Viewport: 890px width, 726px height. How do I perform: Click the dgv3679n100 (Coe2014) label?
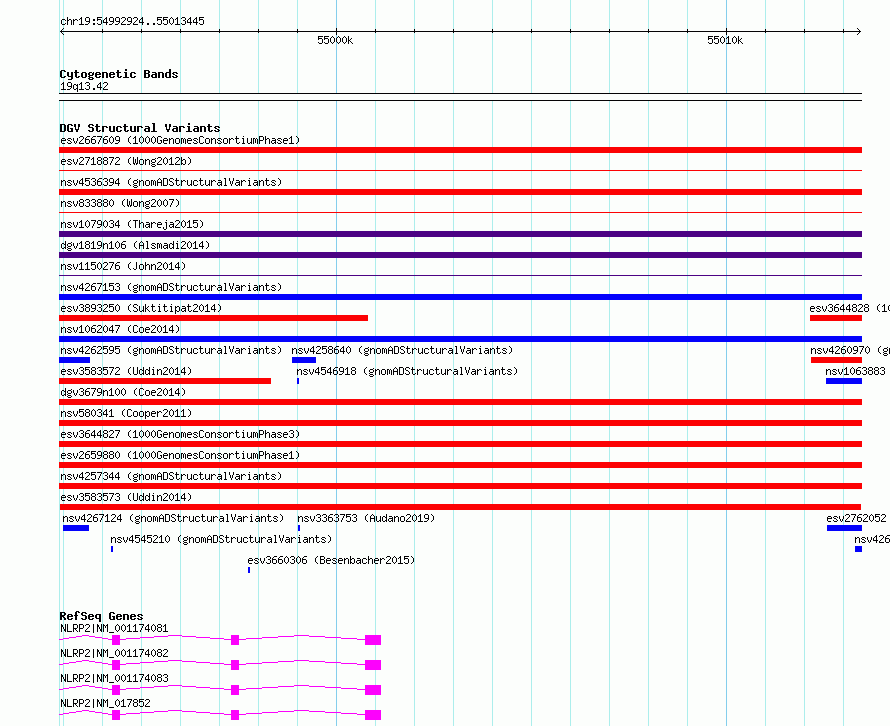point(123,392)
